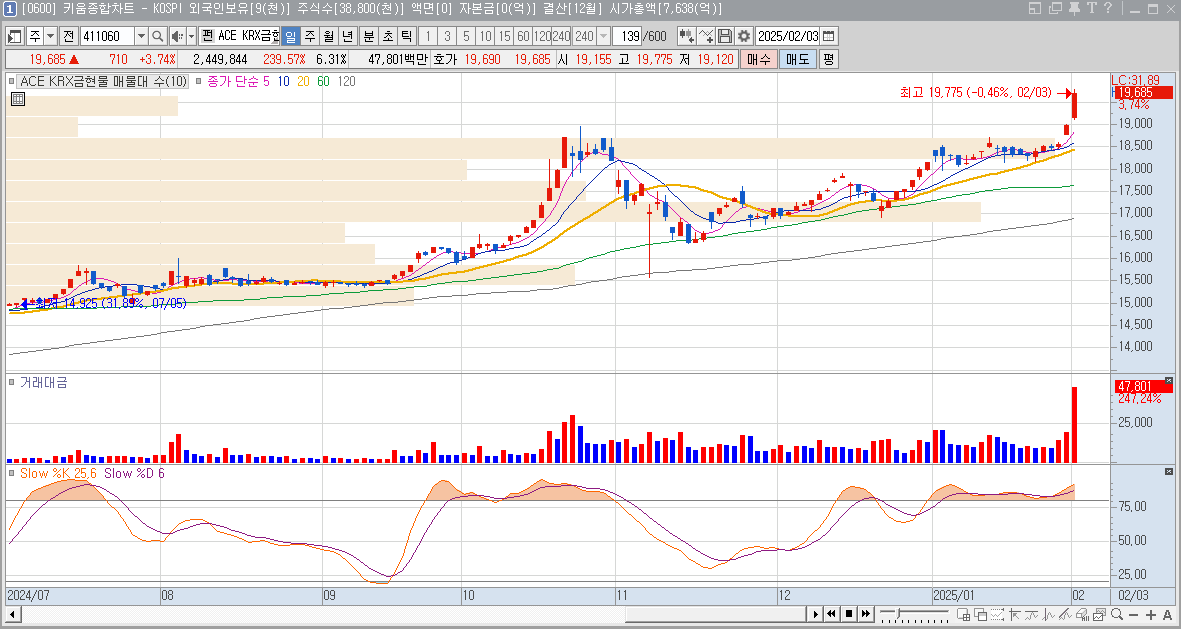Select yearly 년 chart period
This screenshot has height=629, width=1181.
point(347,36)
